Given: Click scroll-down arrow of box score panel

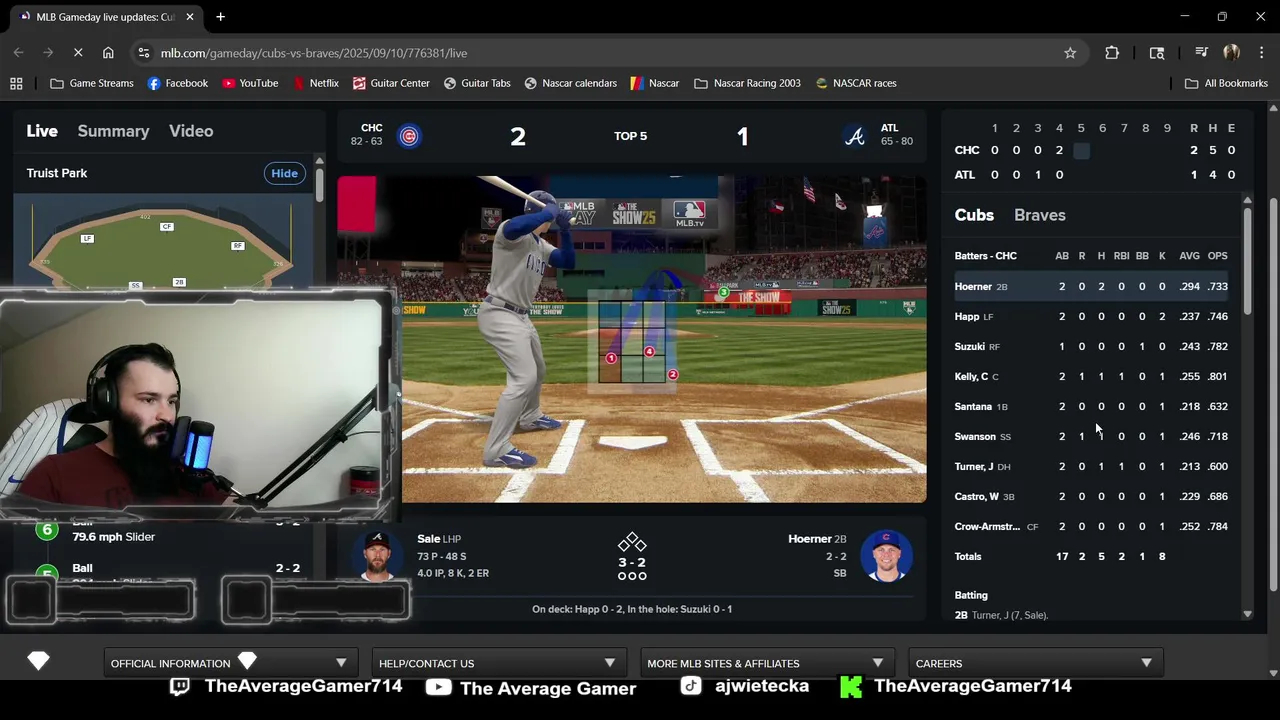Looking at the screenshot, I should point(1247,614).
